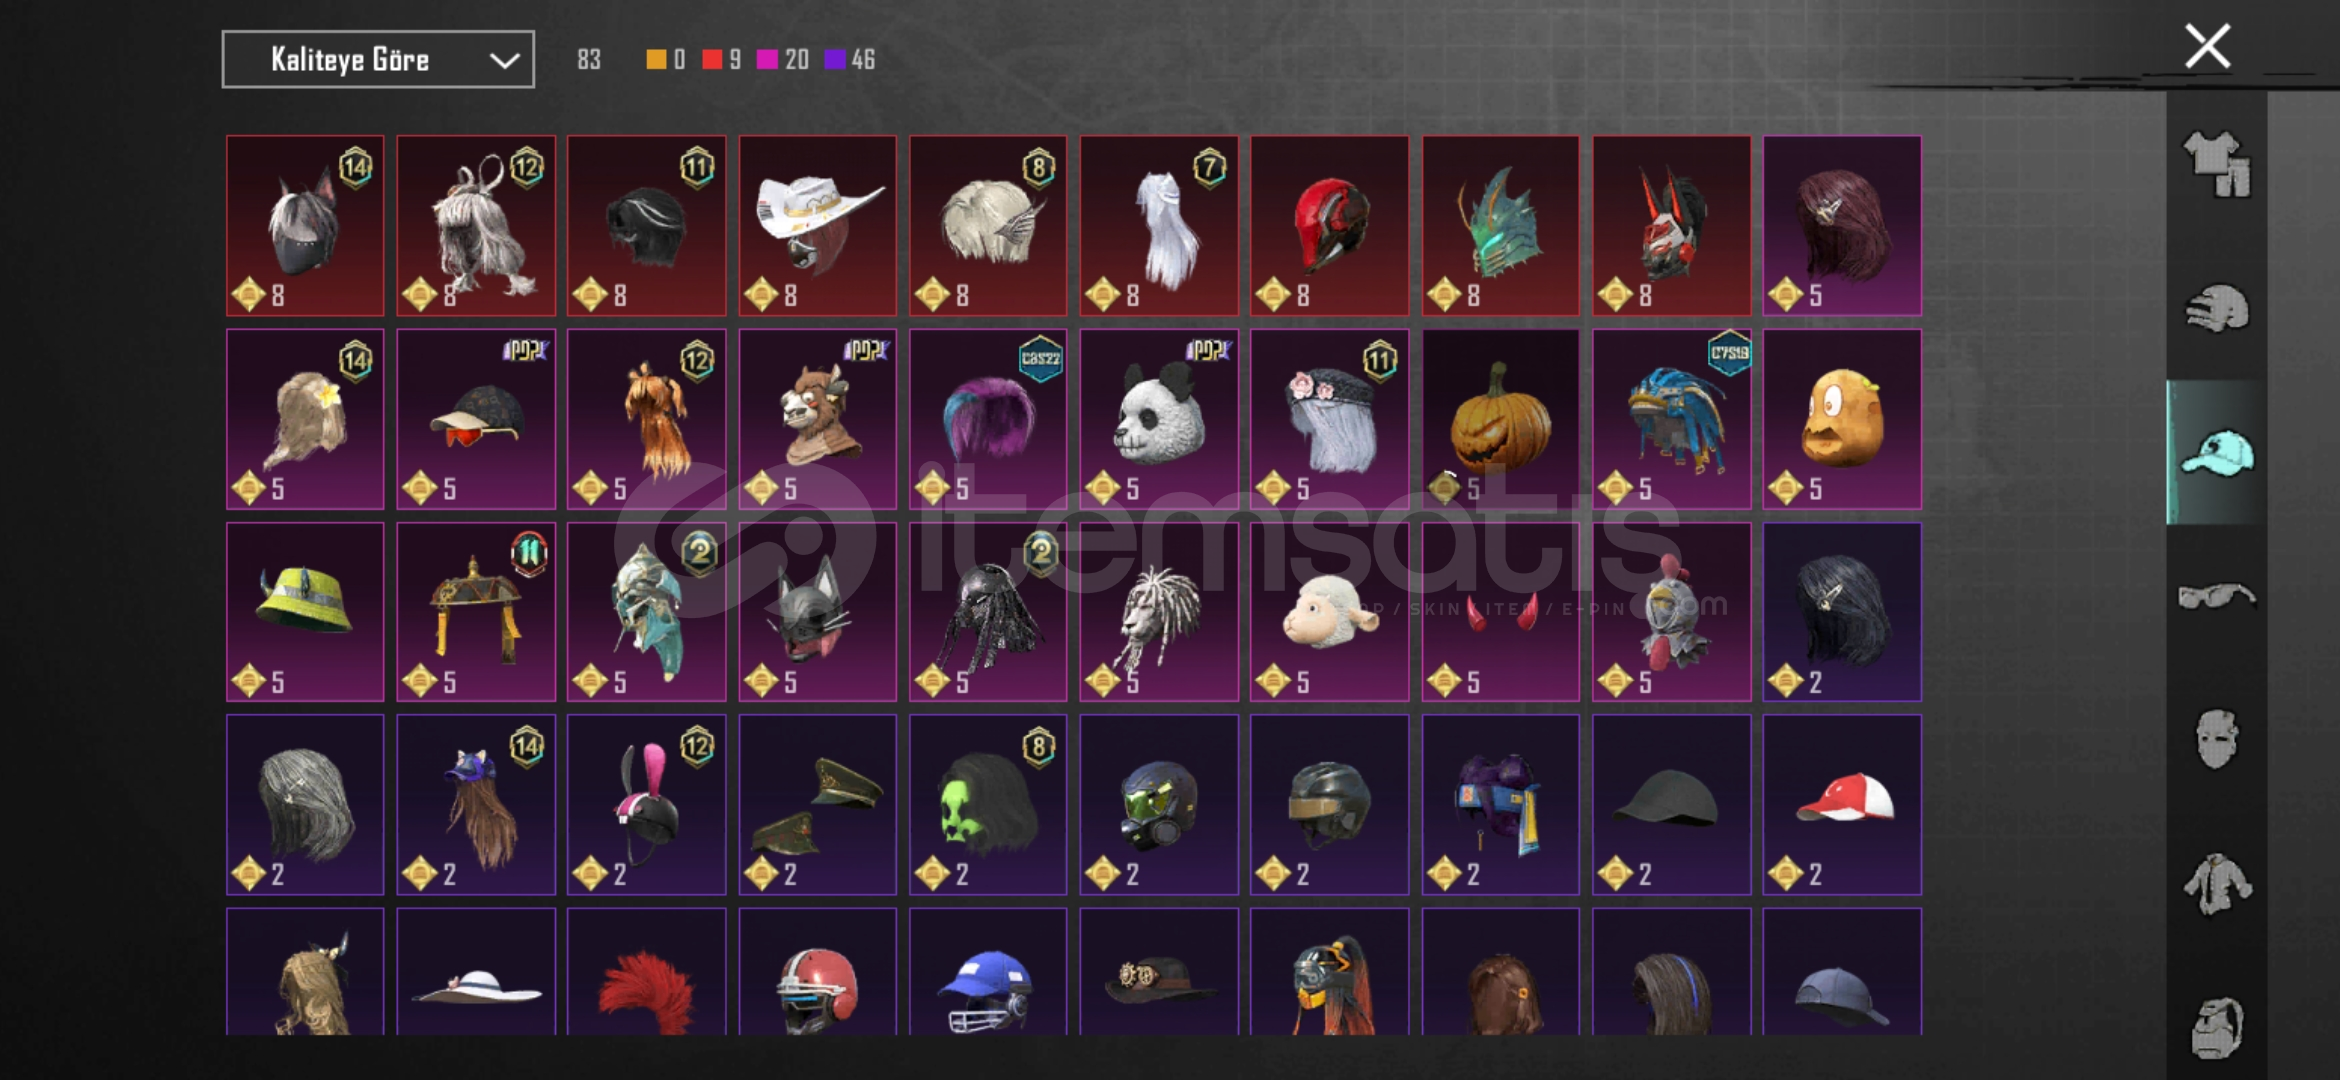
Task: Open the face mask category
Action: click(x=2216, y=739)
